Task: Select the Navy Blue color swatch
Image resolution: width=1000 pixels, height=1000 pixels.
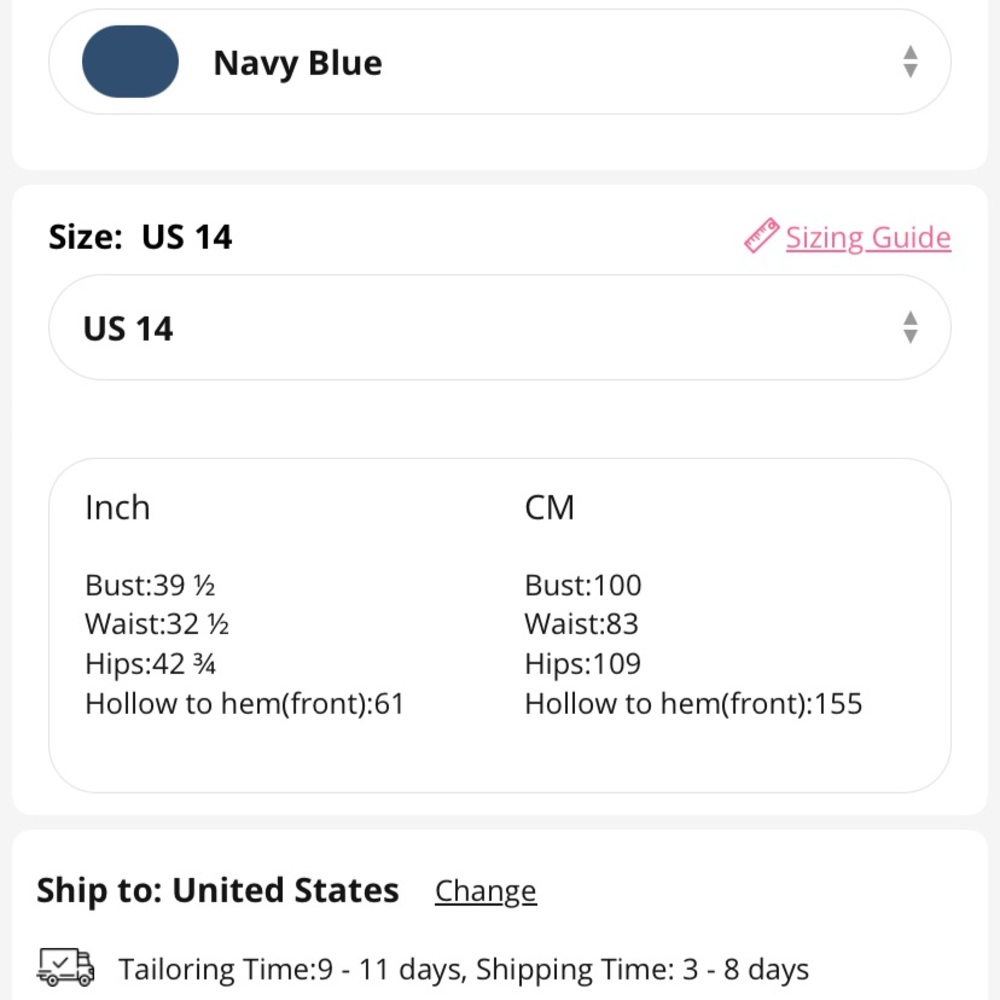Action: [130, 61]
